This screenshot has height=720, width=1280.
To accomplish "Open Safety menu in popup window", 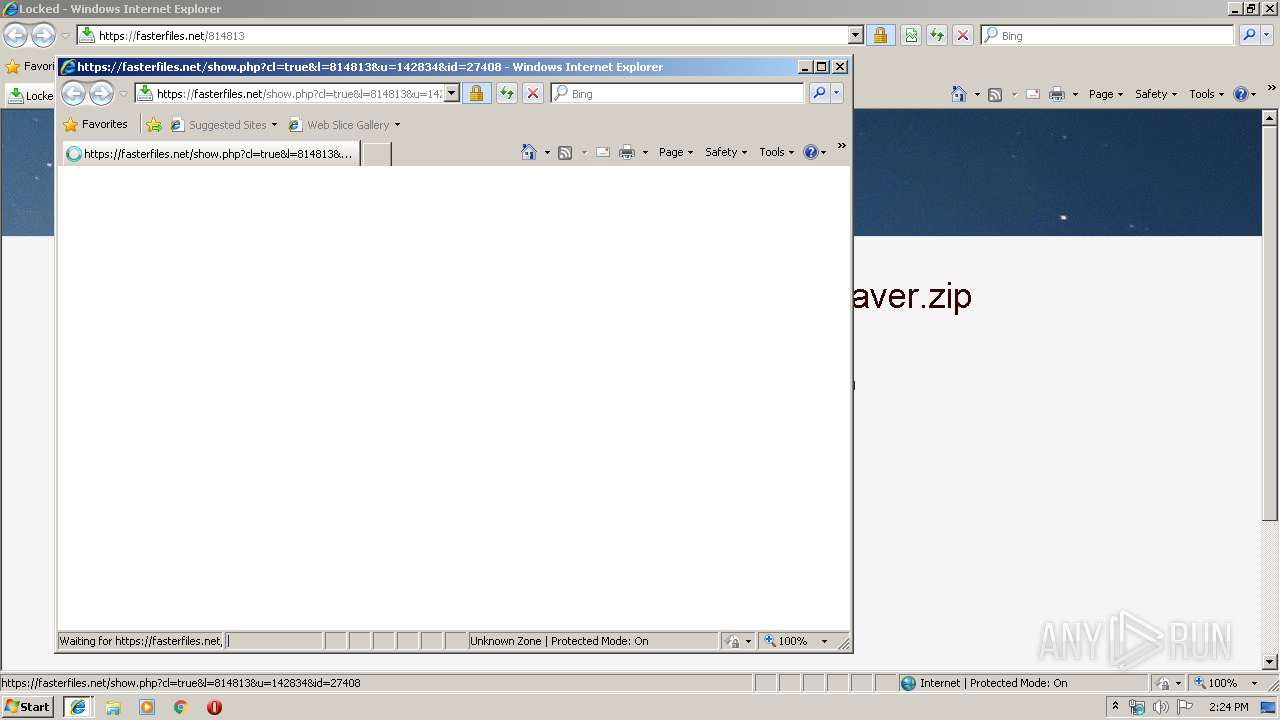I will tap(726, 152).
